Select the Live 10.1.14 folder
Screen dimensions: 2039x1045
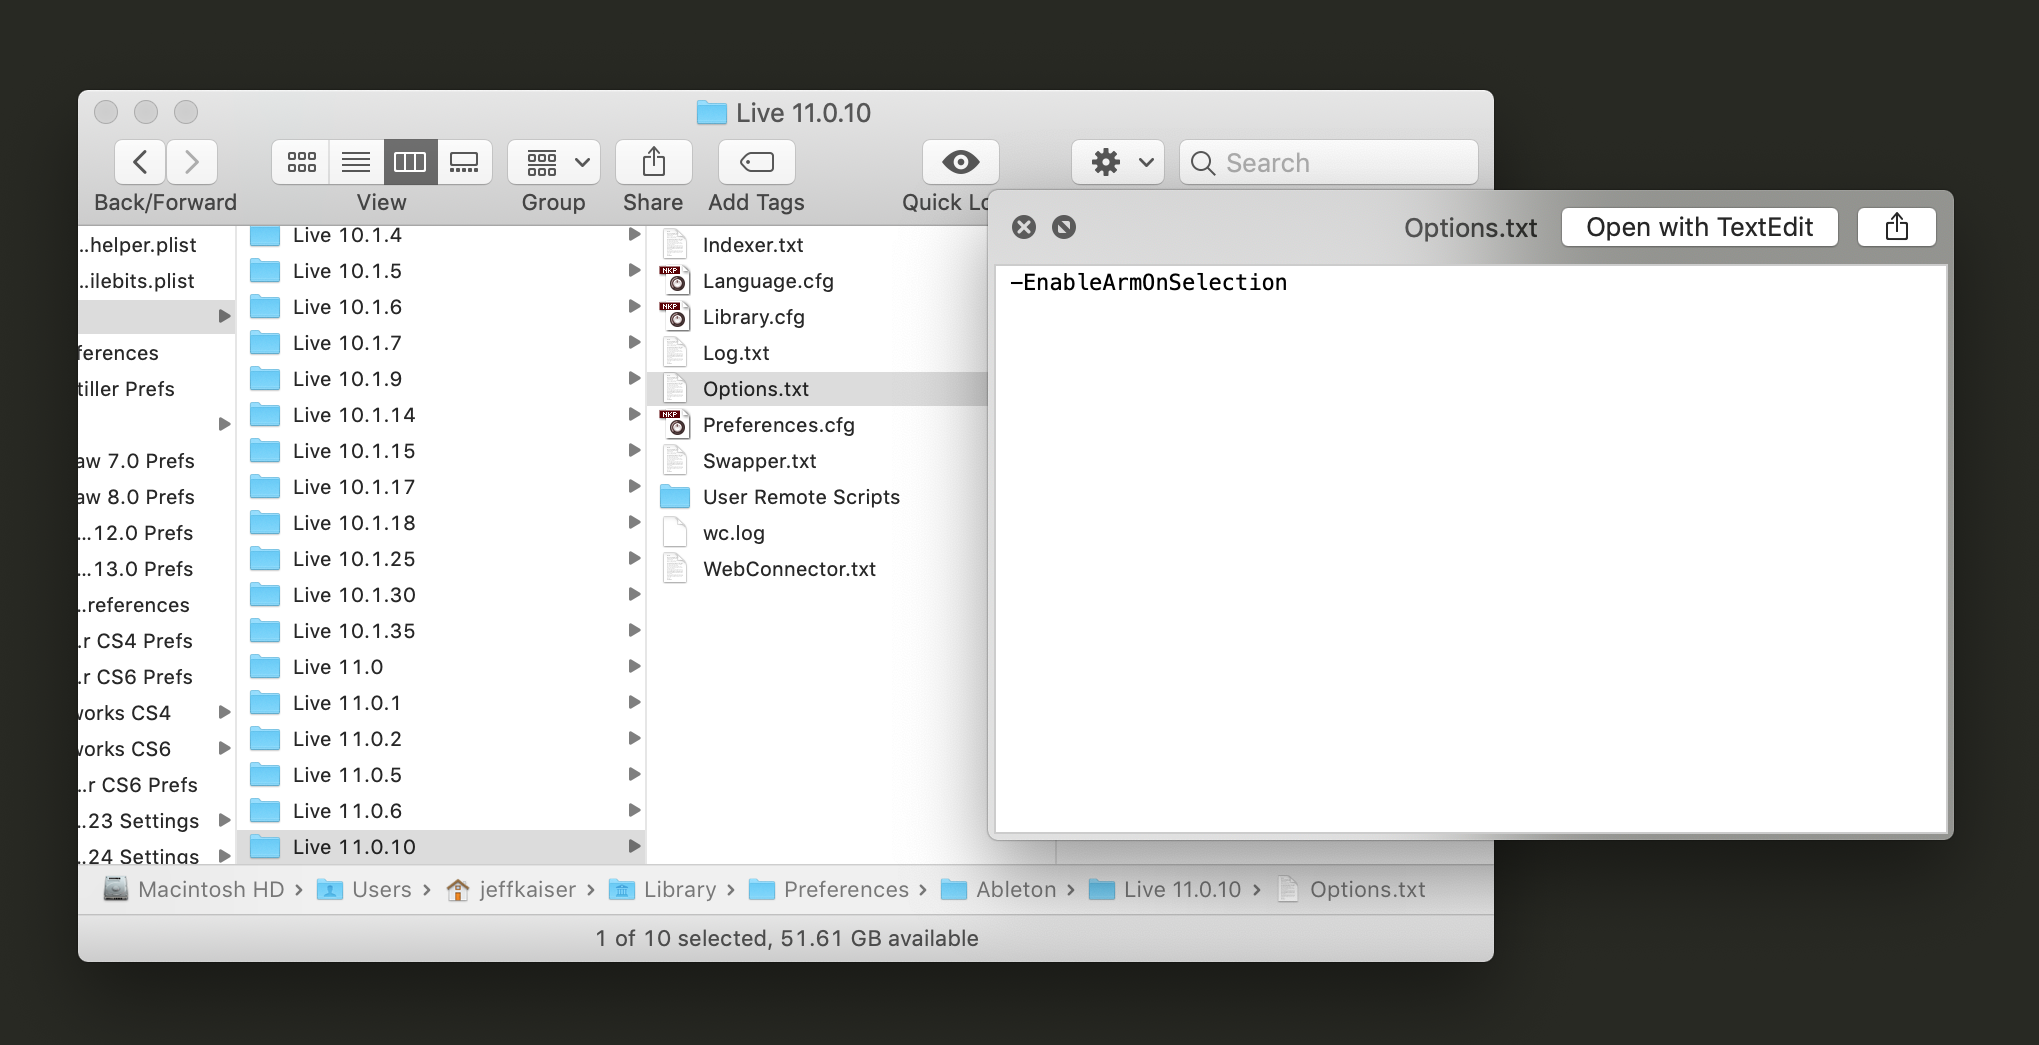[x=441, y=415]
